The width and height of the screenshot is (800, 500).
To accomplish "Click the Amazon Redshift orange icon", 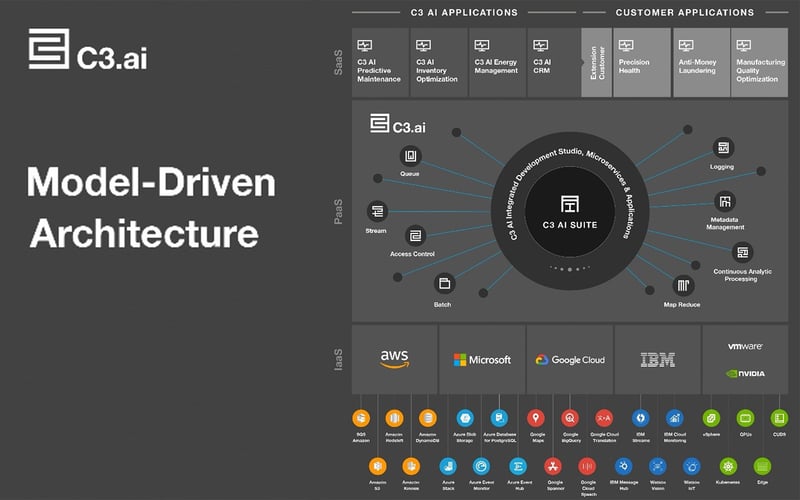I will (x=394, y=418).
